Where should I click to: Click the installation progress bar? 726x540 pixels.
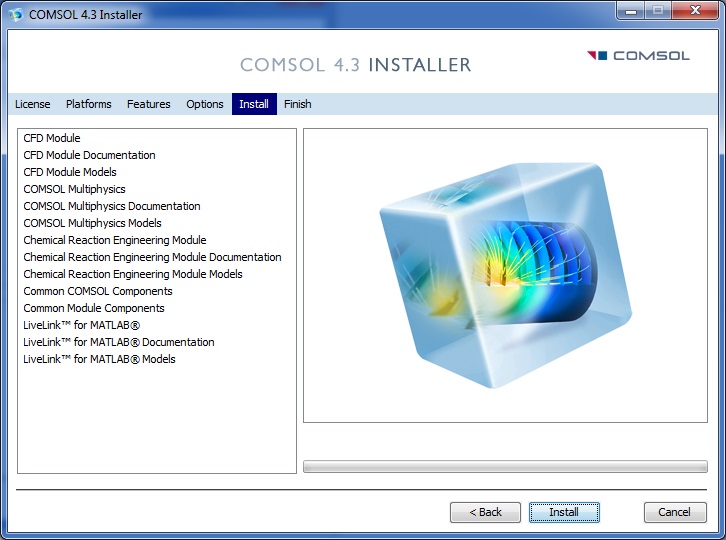point(505,466)
